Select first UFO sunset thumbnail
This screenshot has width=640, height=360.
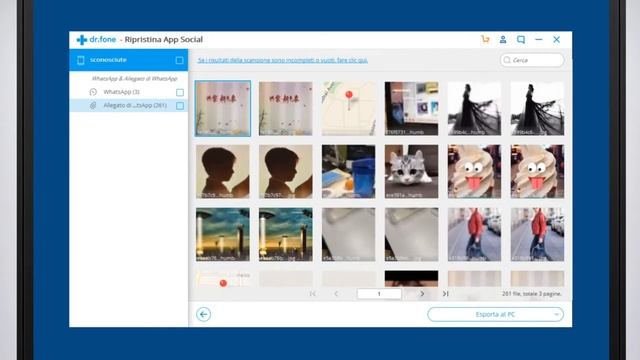click(223, 234)
